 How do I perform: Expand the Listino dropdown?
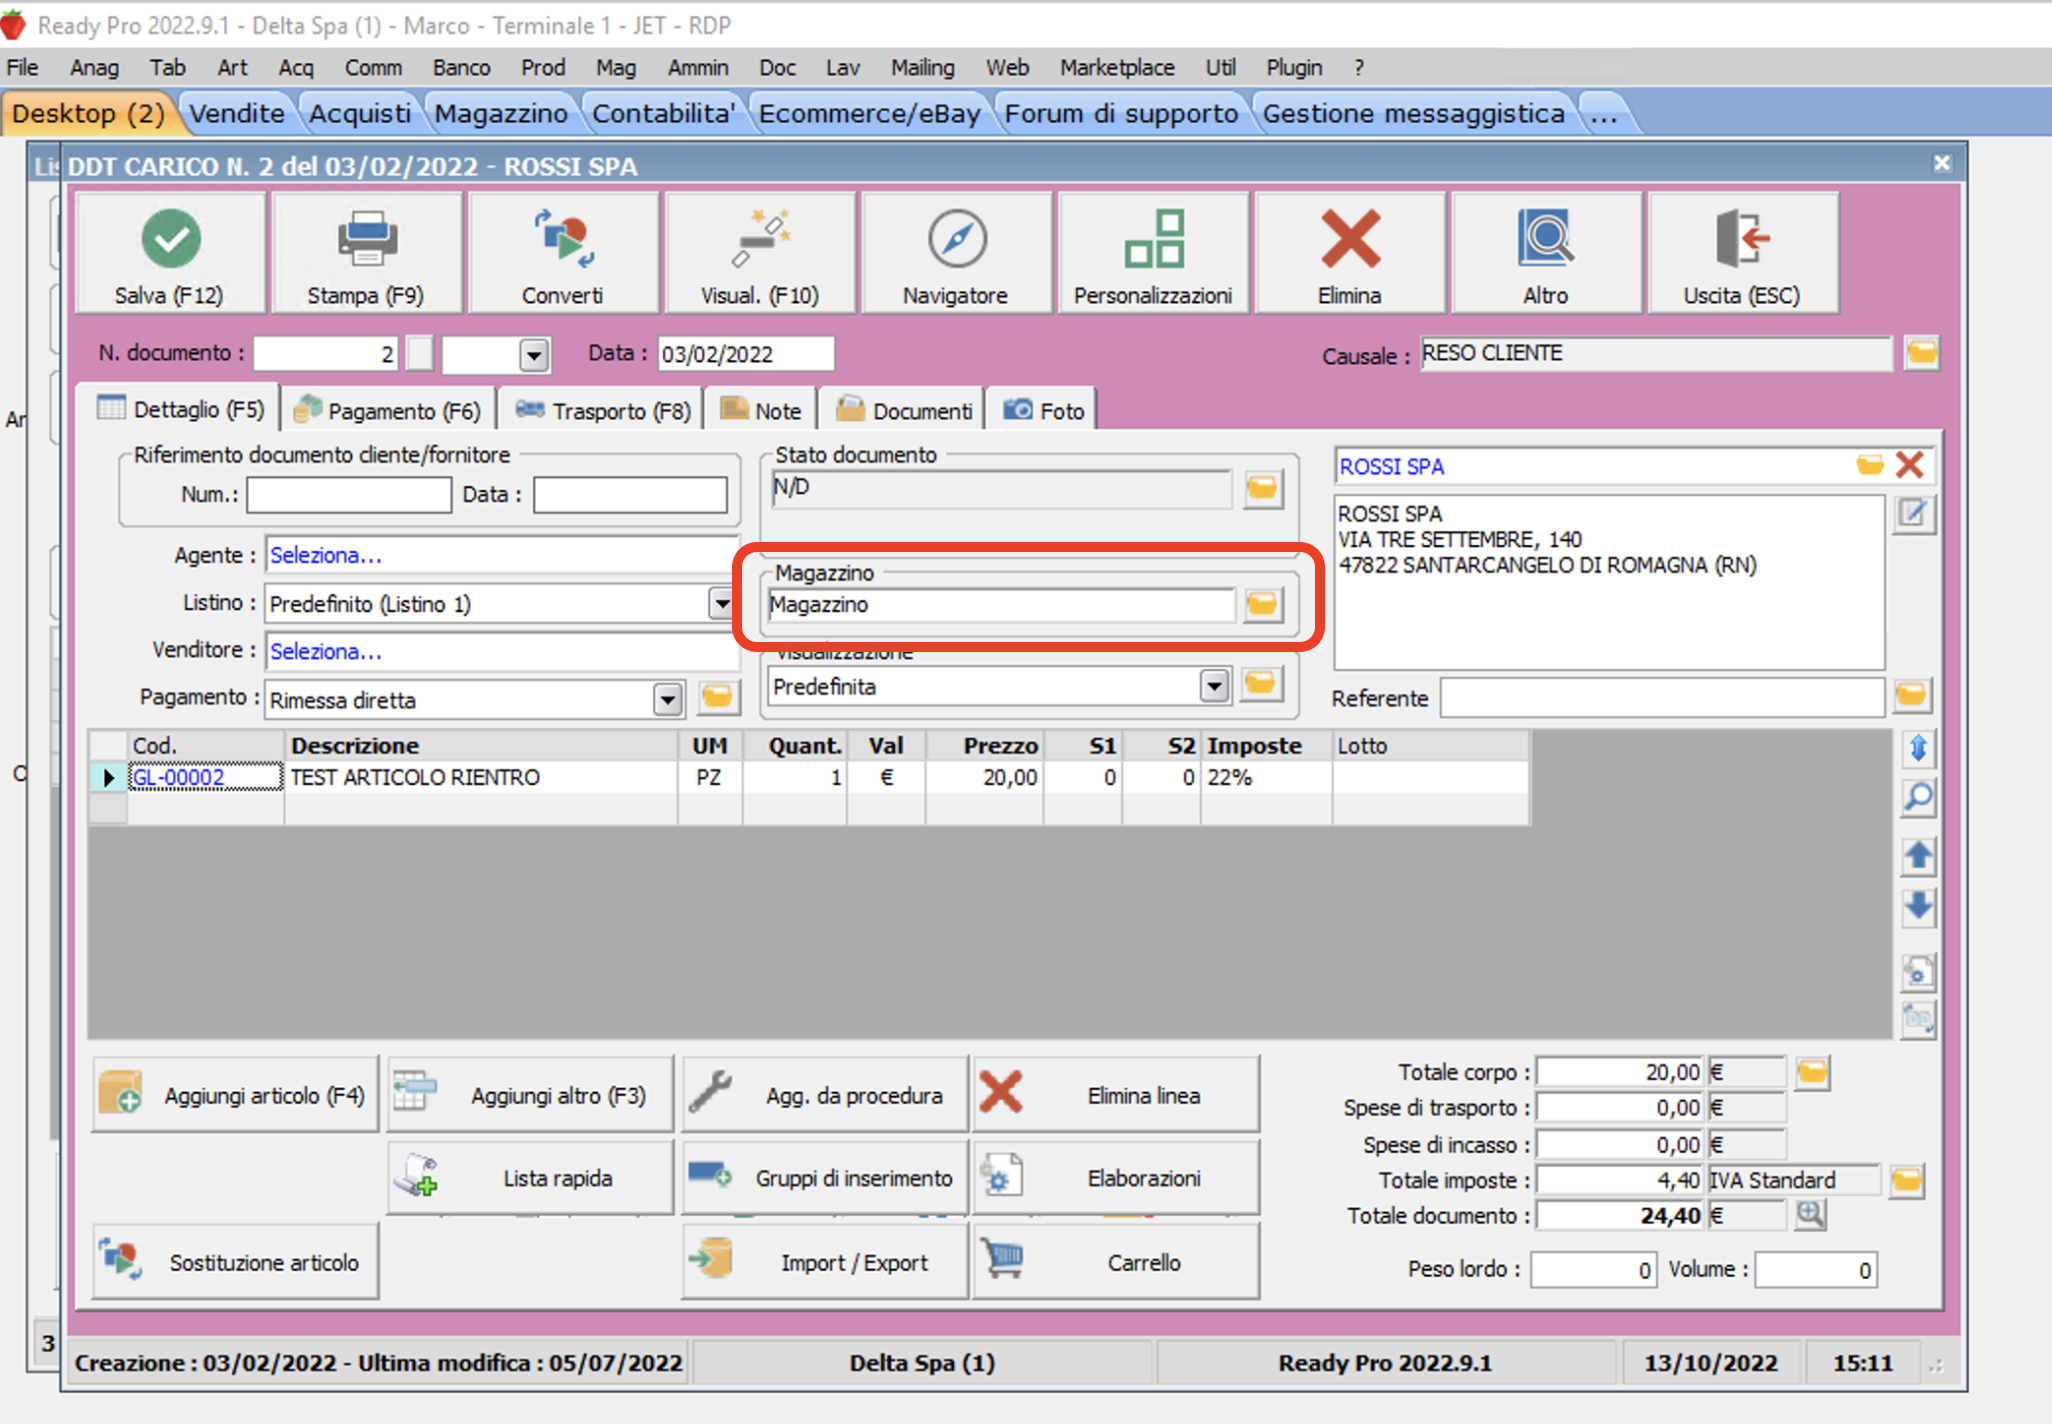721,603
